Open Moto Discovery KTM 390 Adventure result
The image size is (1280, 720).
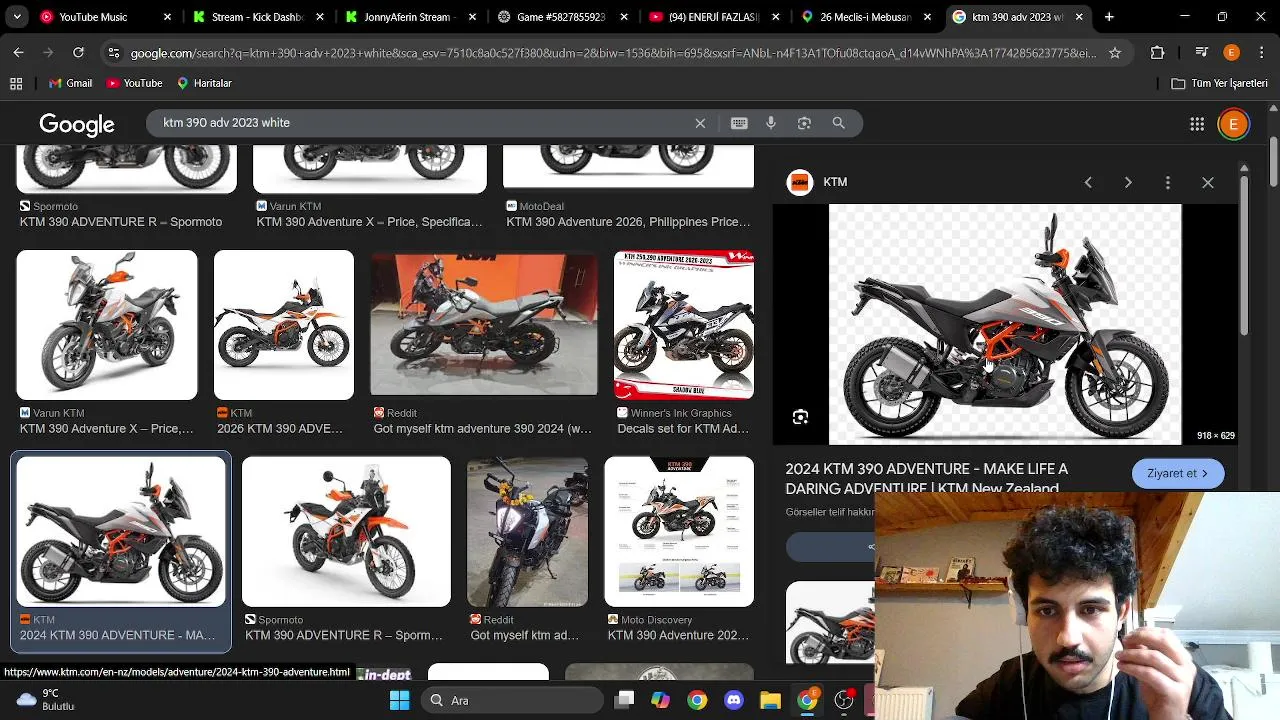click(x=679, y=532)
